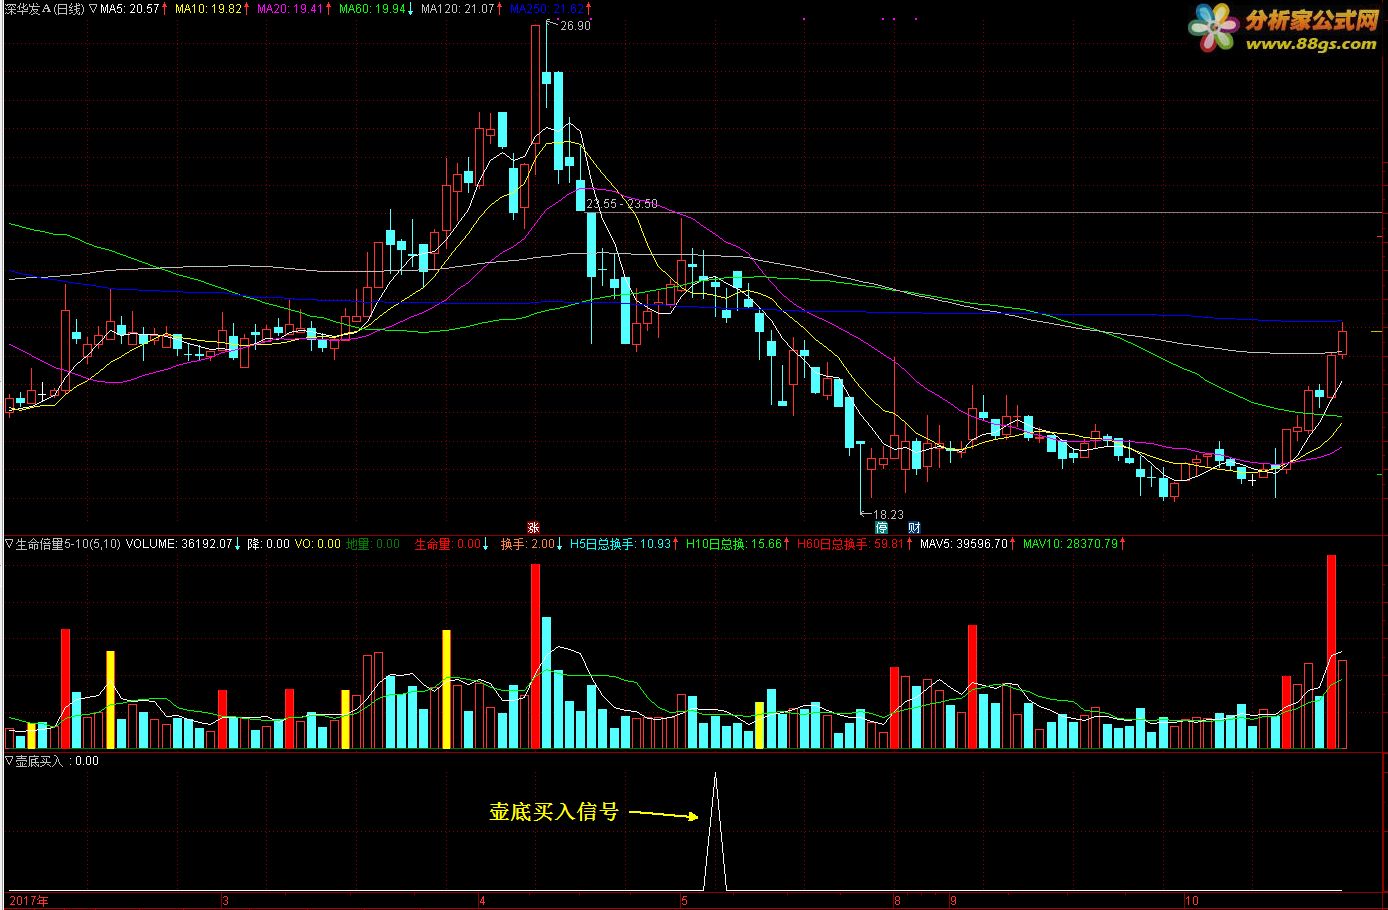Viewport: 1388px width, 910px height.
Task: Click the white 壶底买入 signal spike
Action: click(x=714, y=832)
